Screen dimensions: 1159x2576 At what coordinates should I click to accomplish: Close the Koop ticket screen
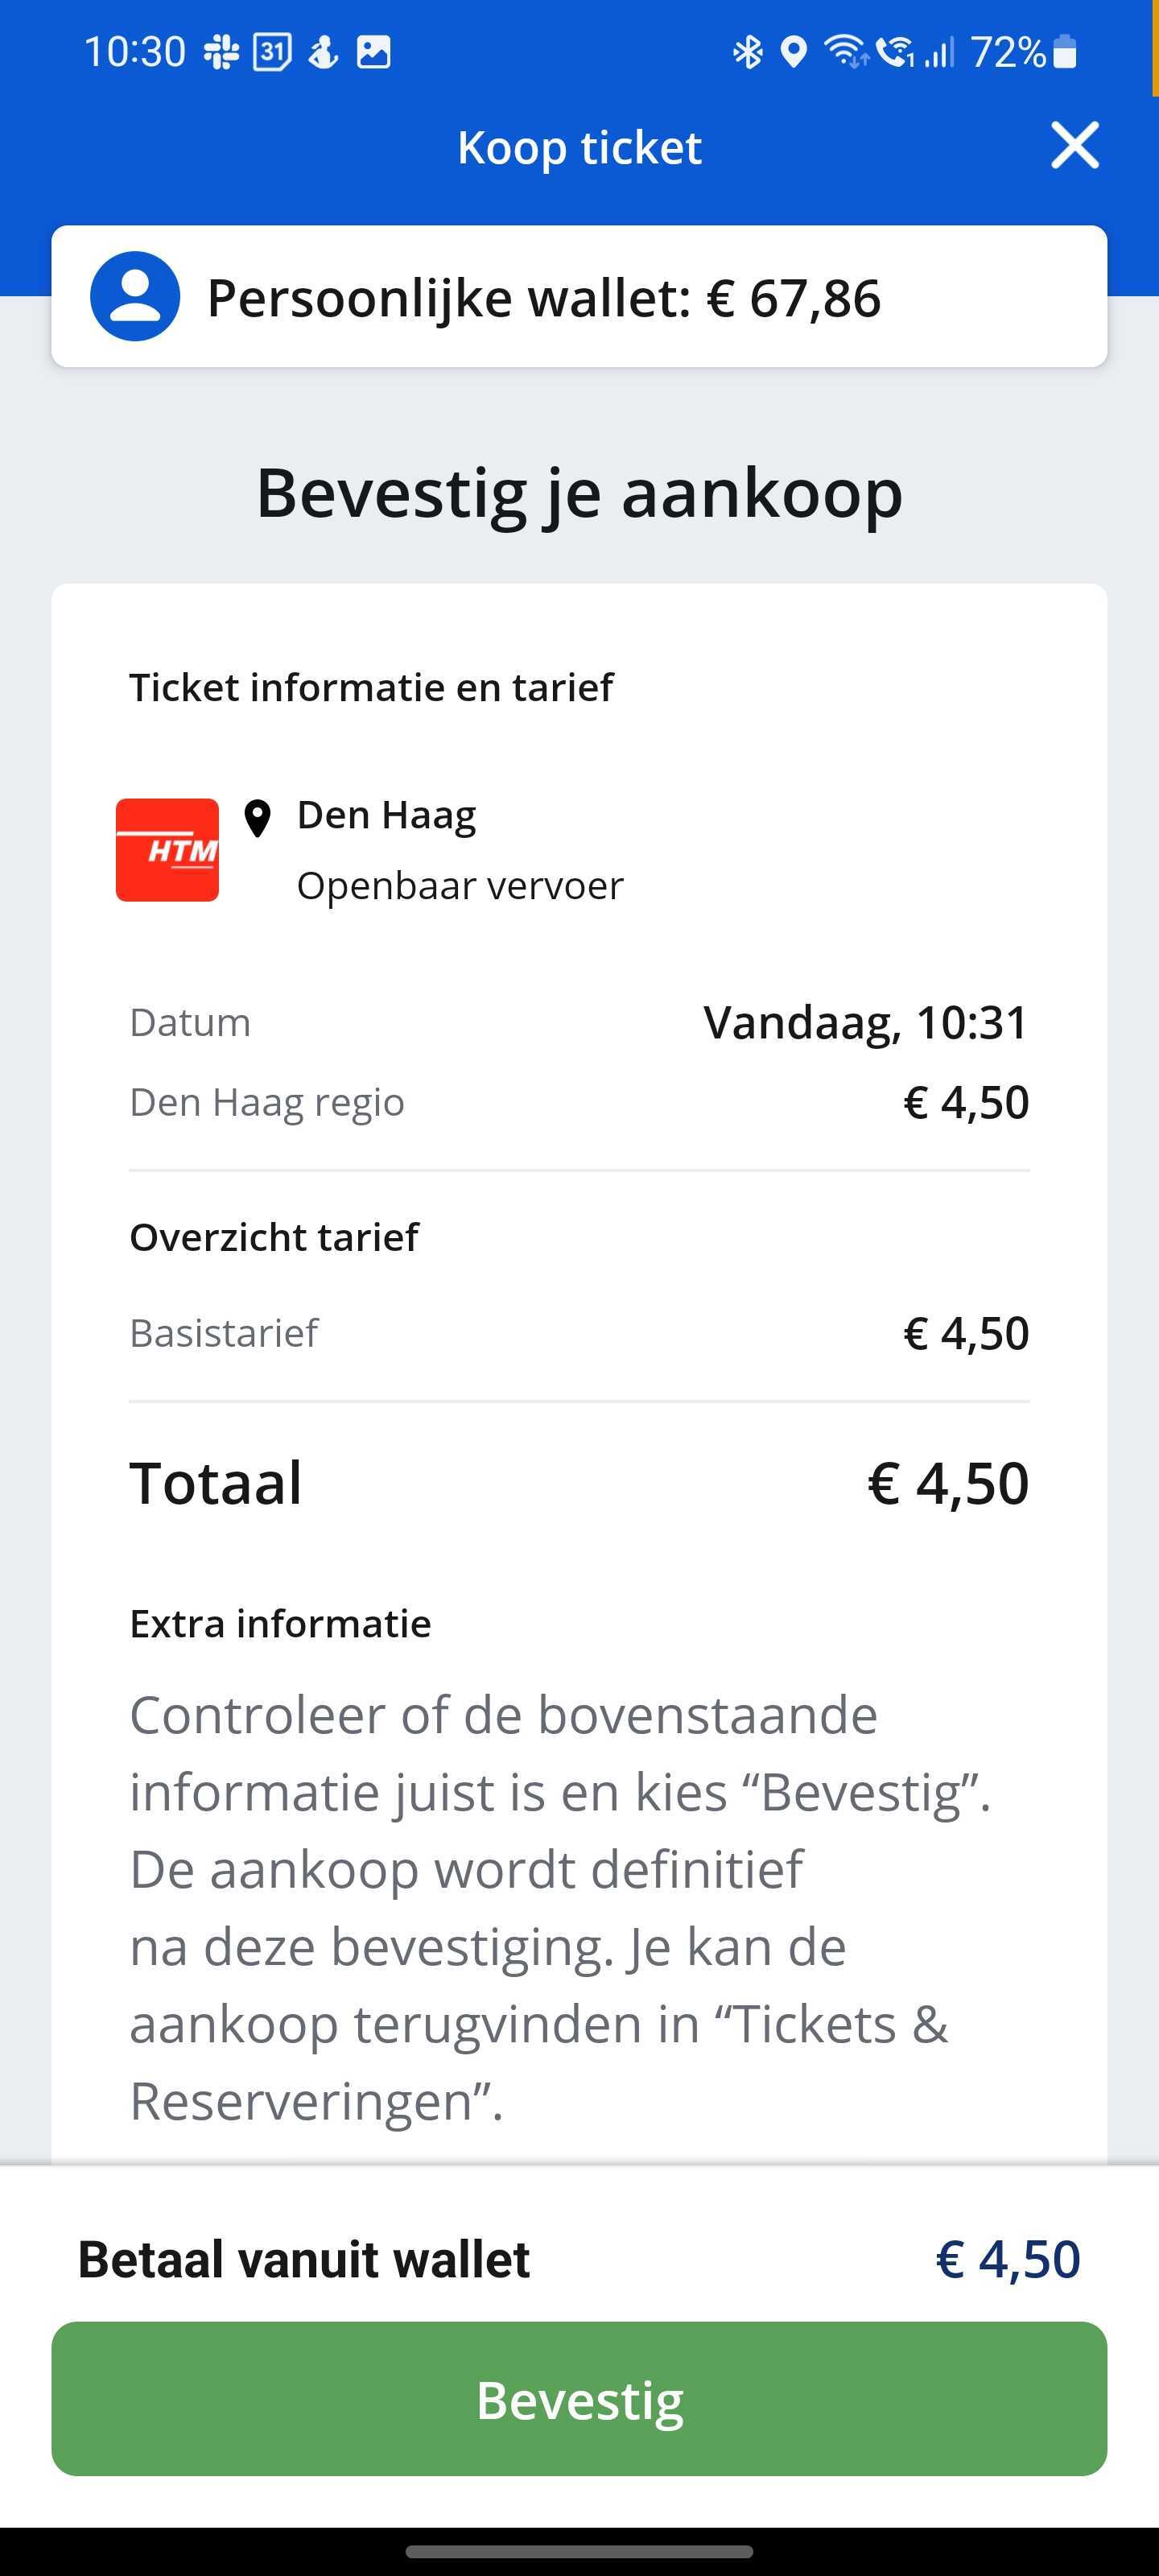click(1075, 146)
